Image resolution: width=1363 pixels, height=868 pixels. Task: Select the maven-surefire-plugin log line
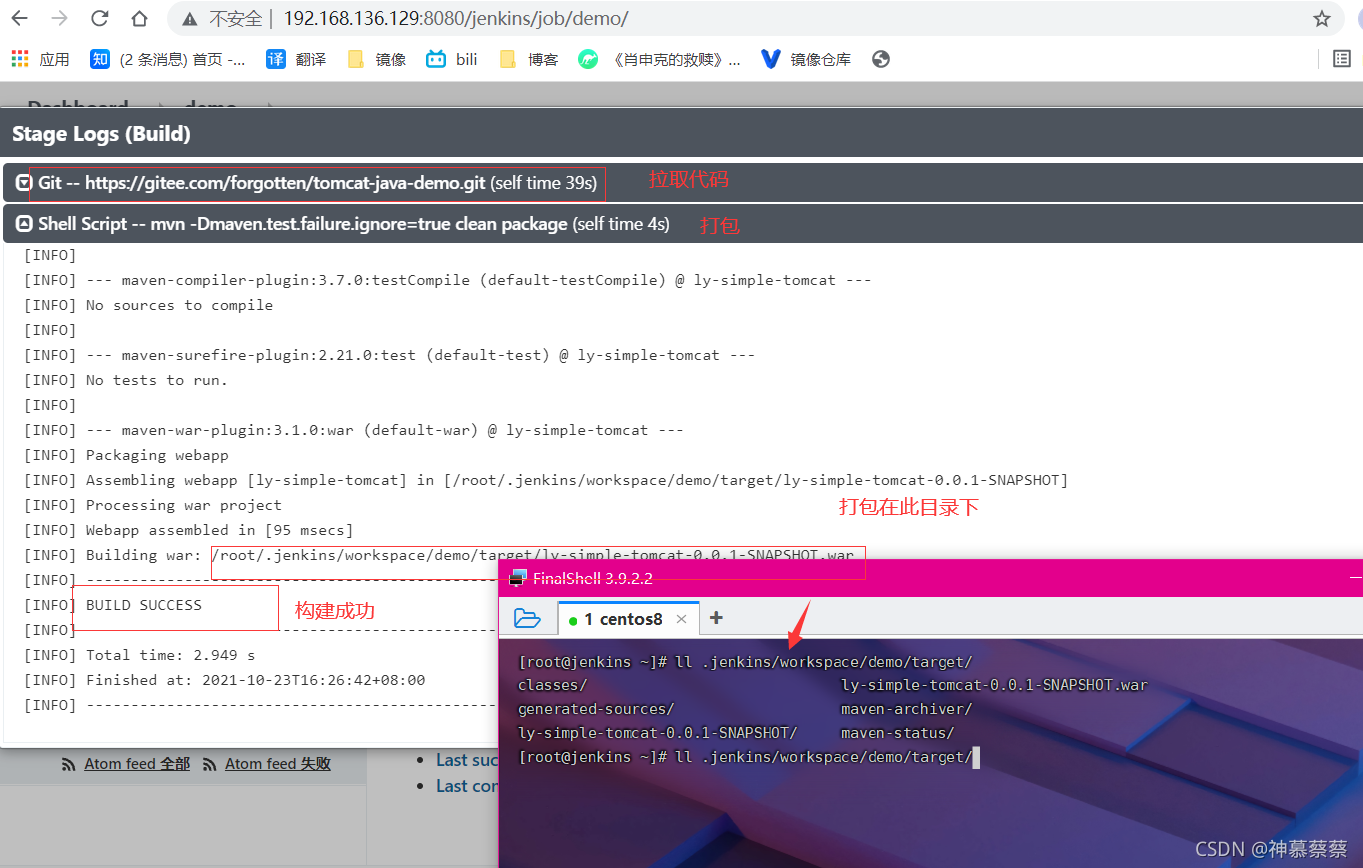tap(390, 355)
